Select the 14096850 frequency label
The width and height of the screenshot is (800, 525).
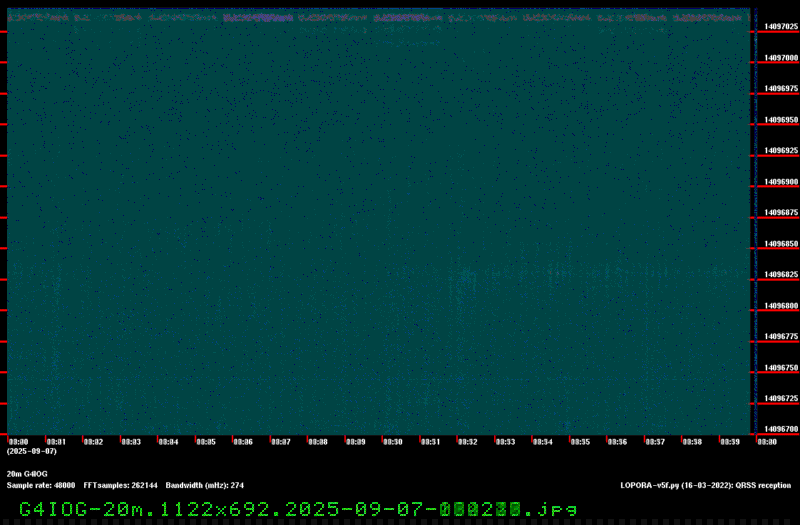click(781, 244)
